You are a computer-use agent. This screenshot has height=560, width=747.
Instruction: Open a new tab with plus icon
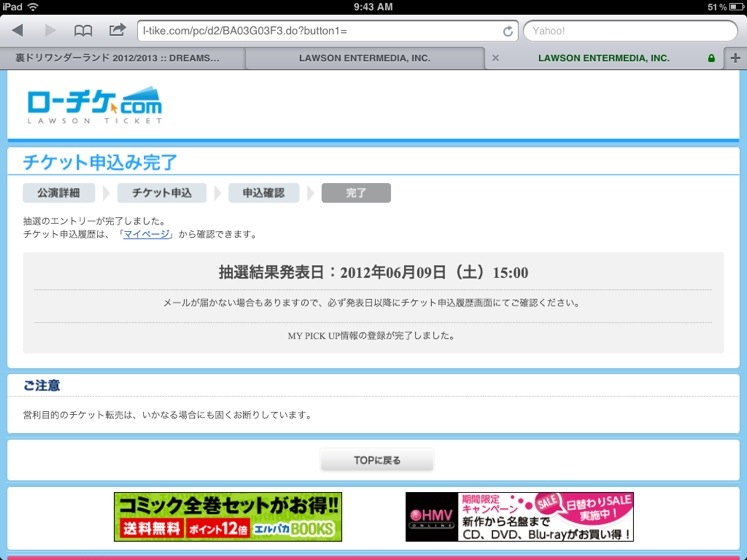(x=736, y=58)
